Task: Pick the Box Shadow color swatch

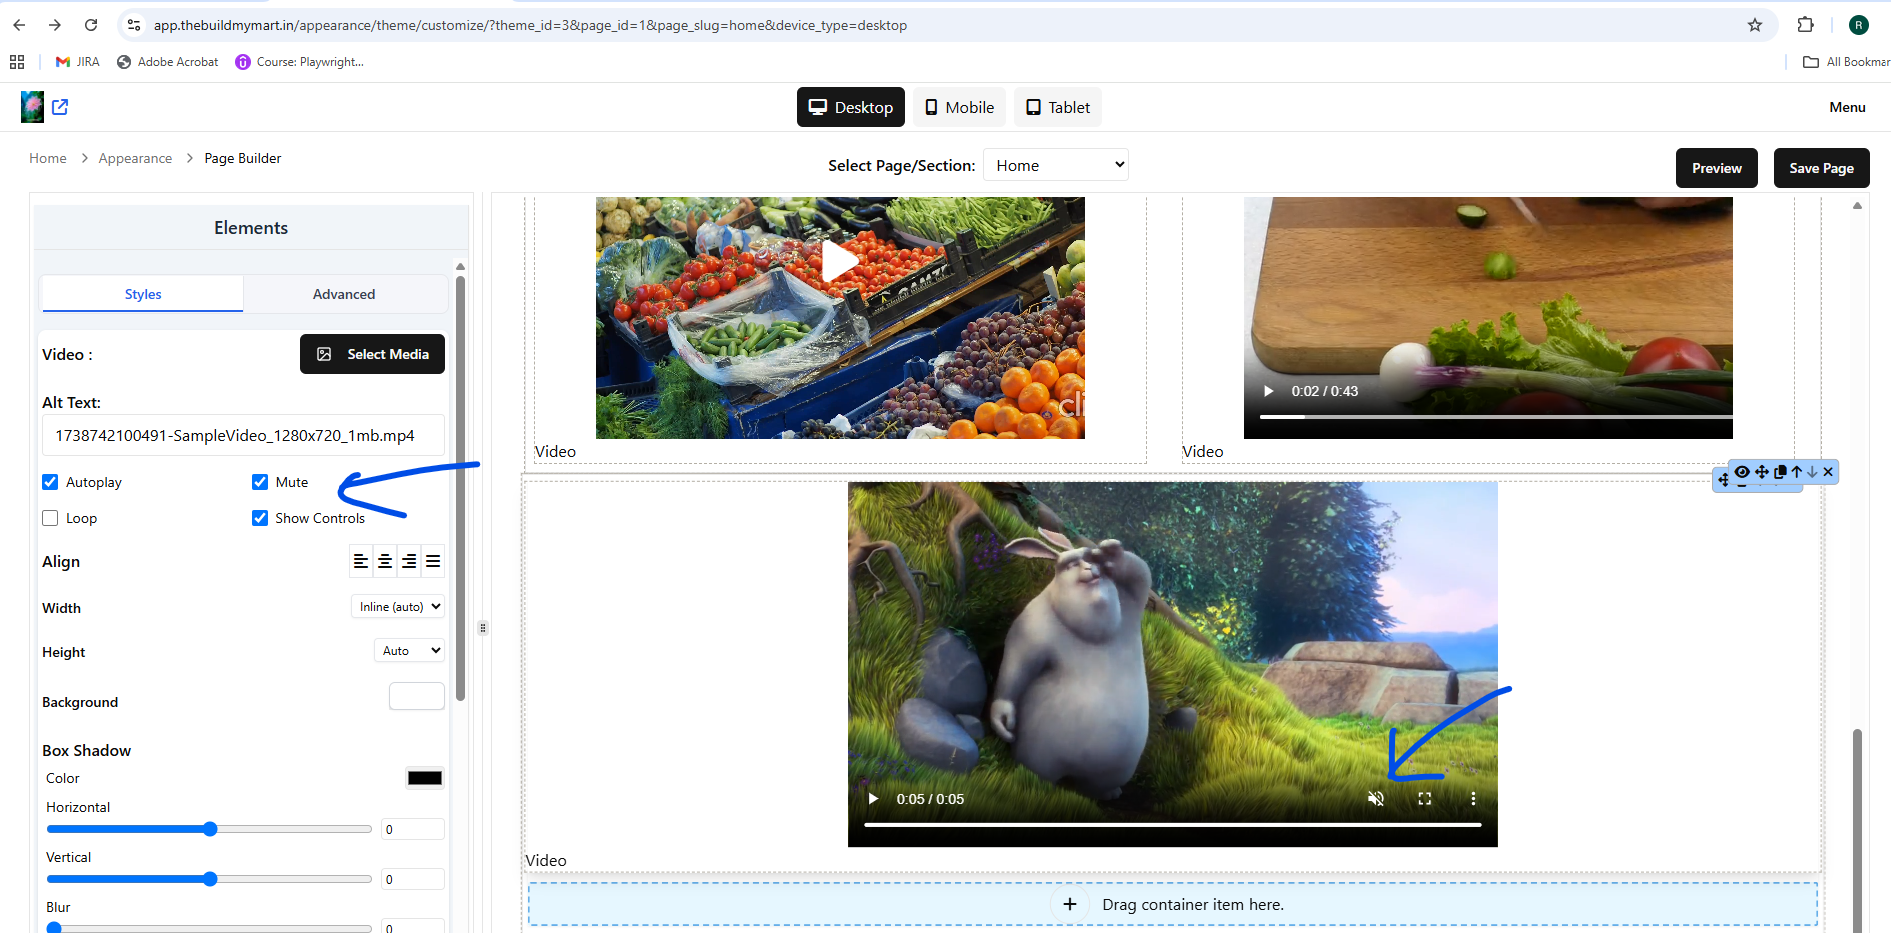Action: (x=425, y=778)
